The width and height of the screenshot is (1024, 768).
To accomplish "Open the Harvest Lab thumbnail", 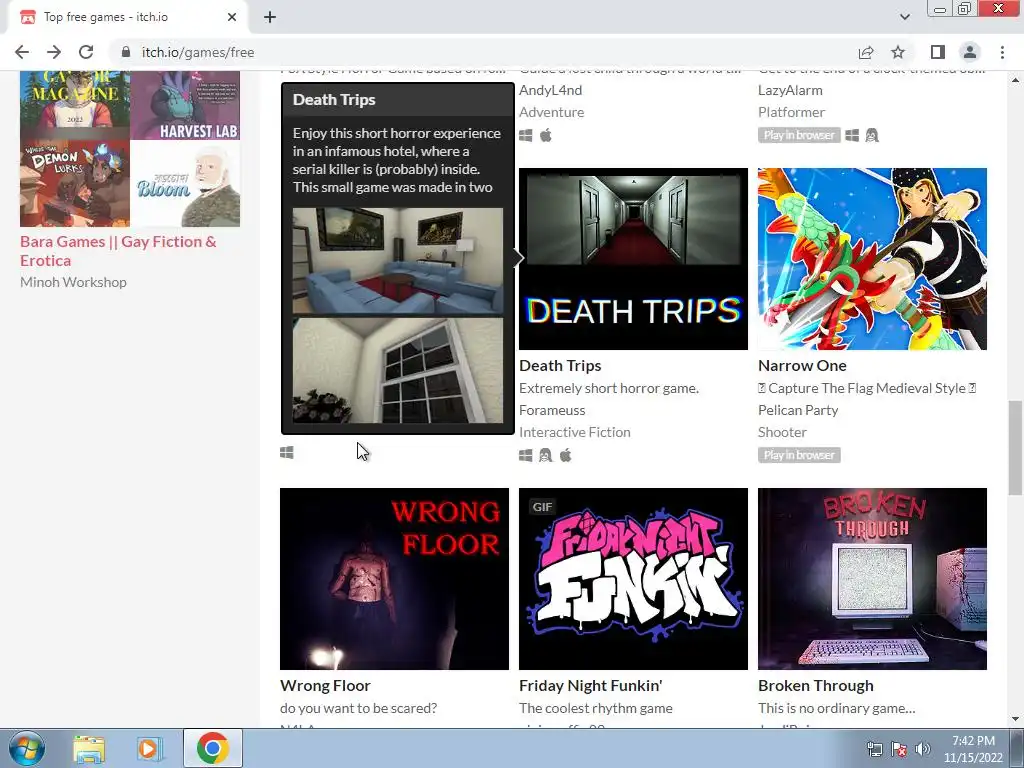I will pos(185,104).
